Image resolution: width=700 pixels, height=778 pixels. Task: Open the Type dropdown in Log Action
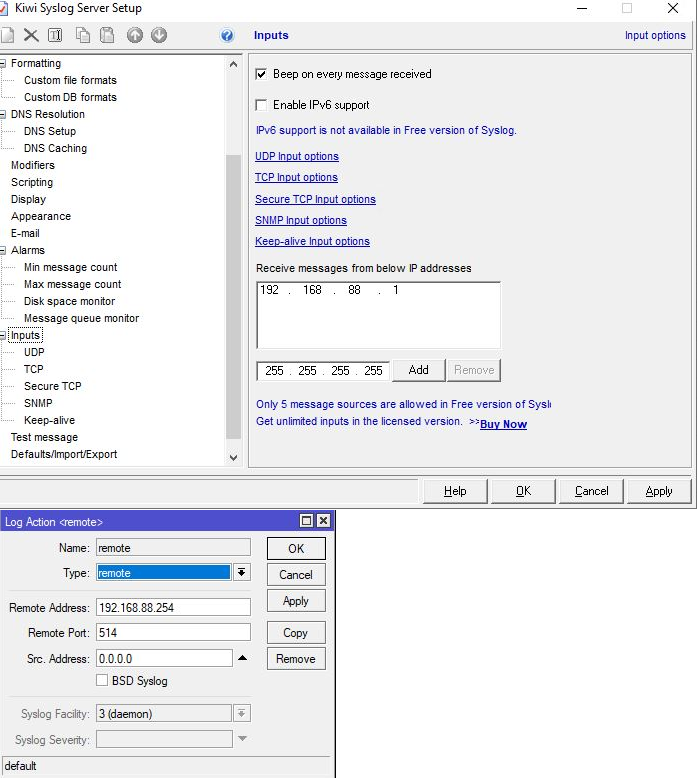pyautogui.click(x=242, y=573)
